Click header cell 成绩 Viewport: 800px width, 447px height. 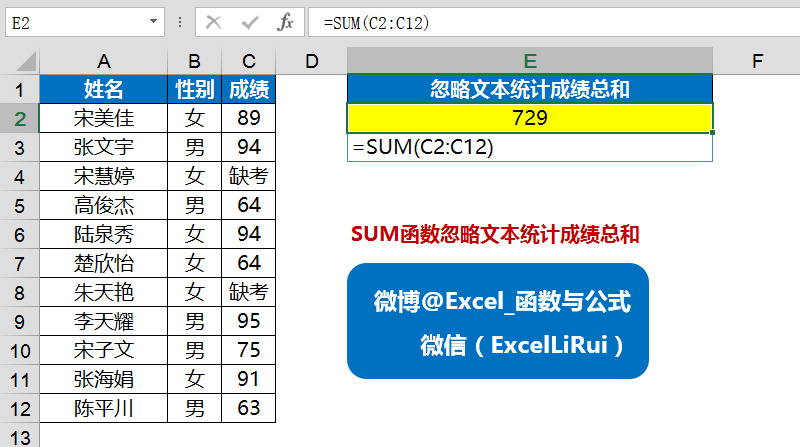coord(248,89)
